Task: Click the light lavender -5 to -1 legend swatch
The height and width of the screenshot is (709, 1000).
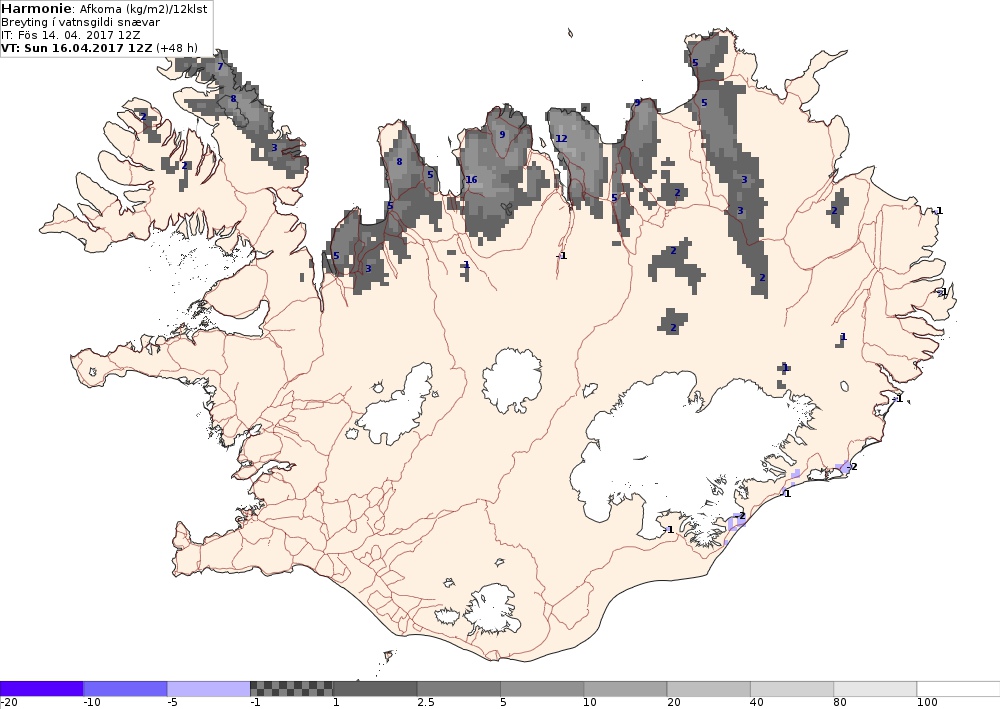Action: tap(209, 689)
